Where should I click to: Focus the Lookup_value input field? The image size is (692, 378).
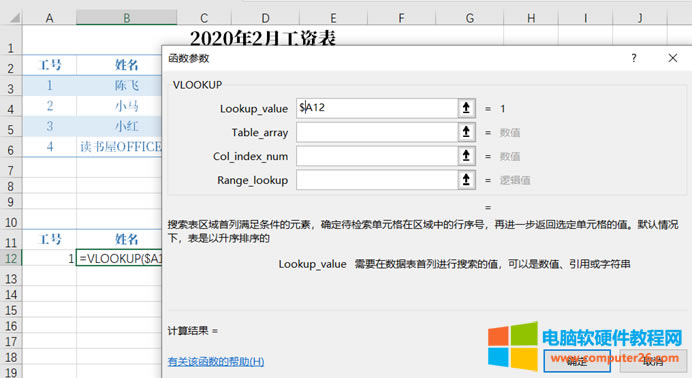tap(377, 108)
